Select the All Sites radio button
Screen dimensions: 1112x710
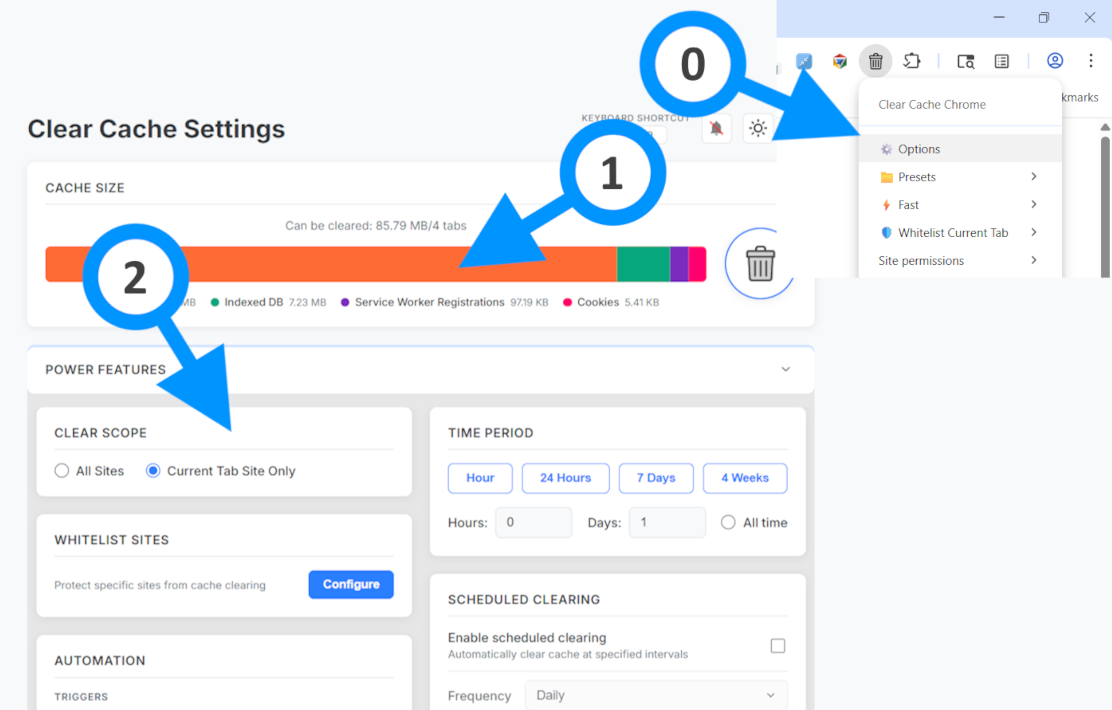(62, 471)
